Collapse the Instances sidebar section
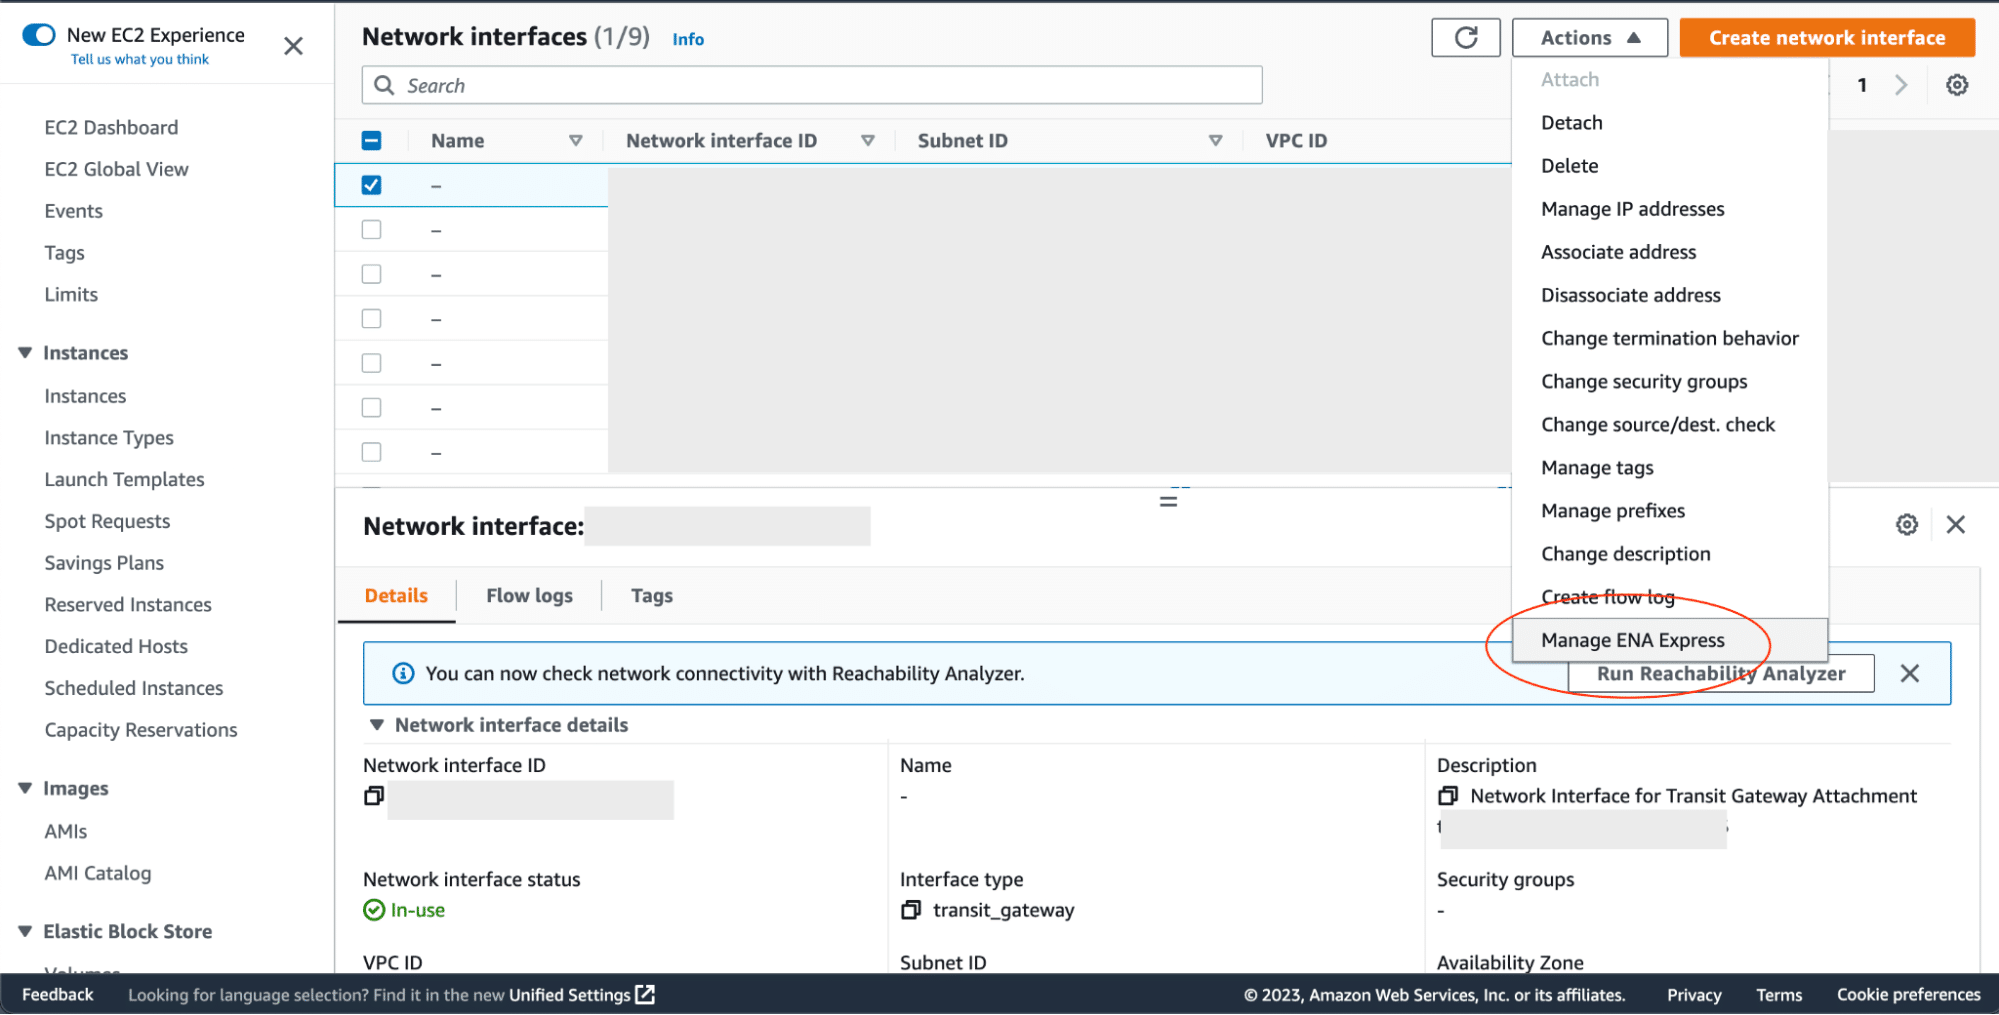The width and height of the screenshot is (1999, 1015). pos(25,352)
